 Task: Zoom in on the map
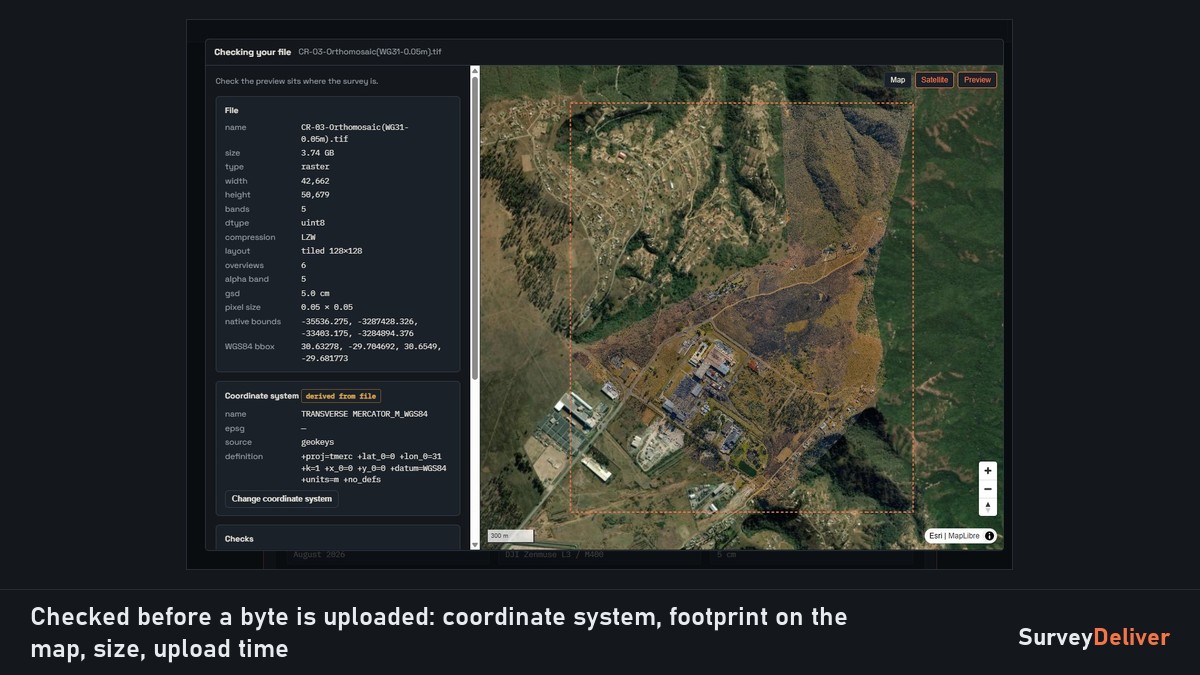(988, 470)
